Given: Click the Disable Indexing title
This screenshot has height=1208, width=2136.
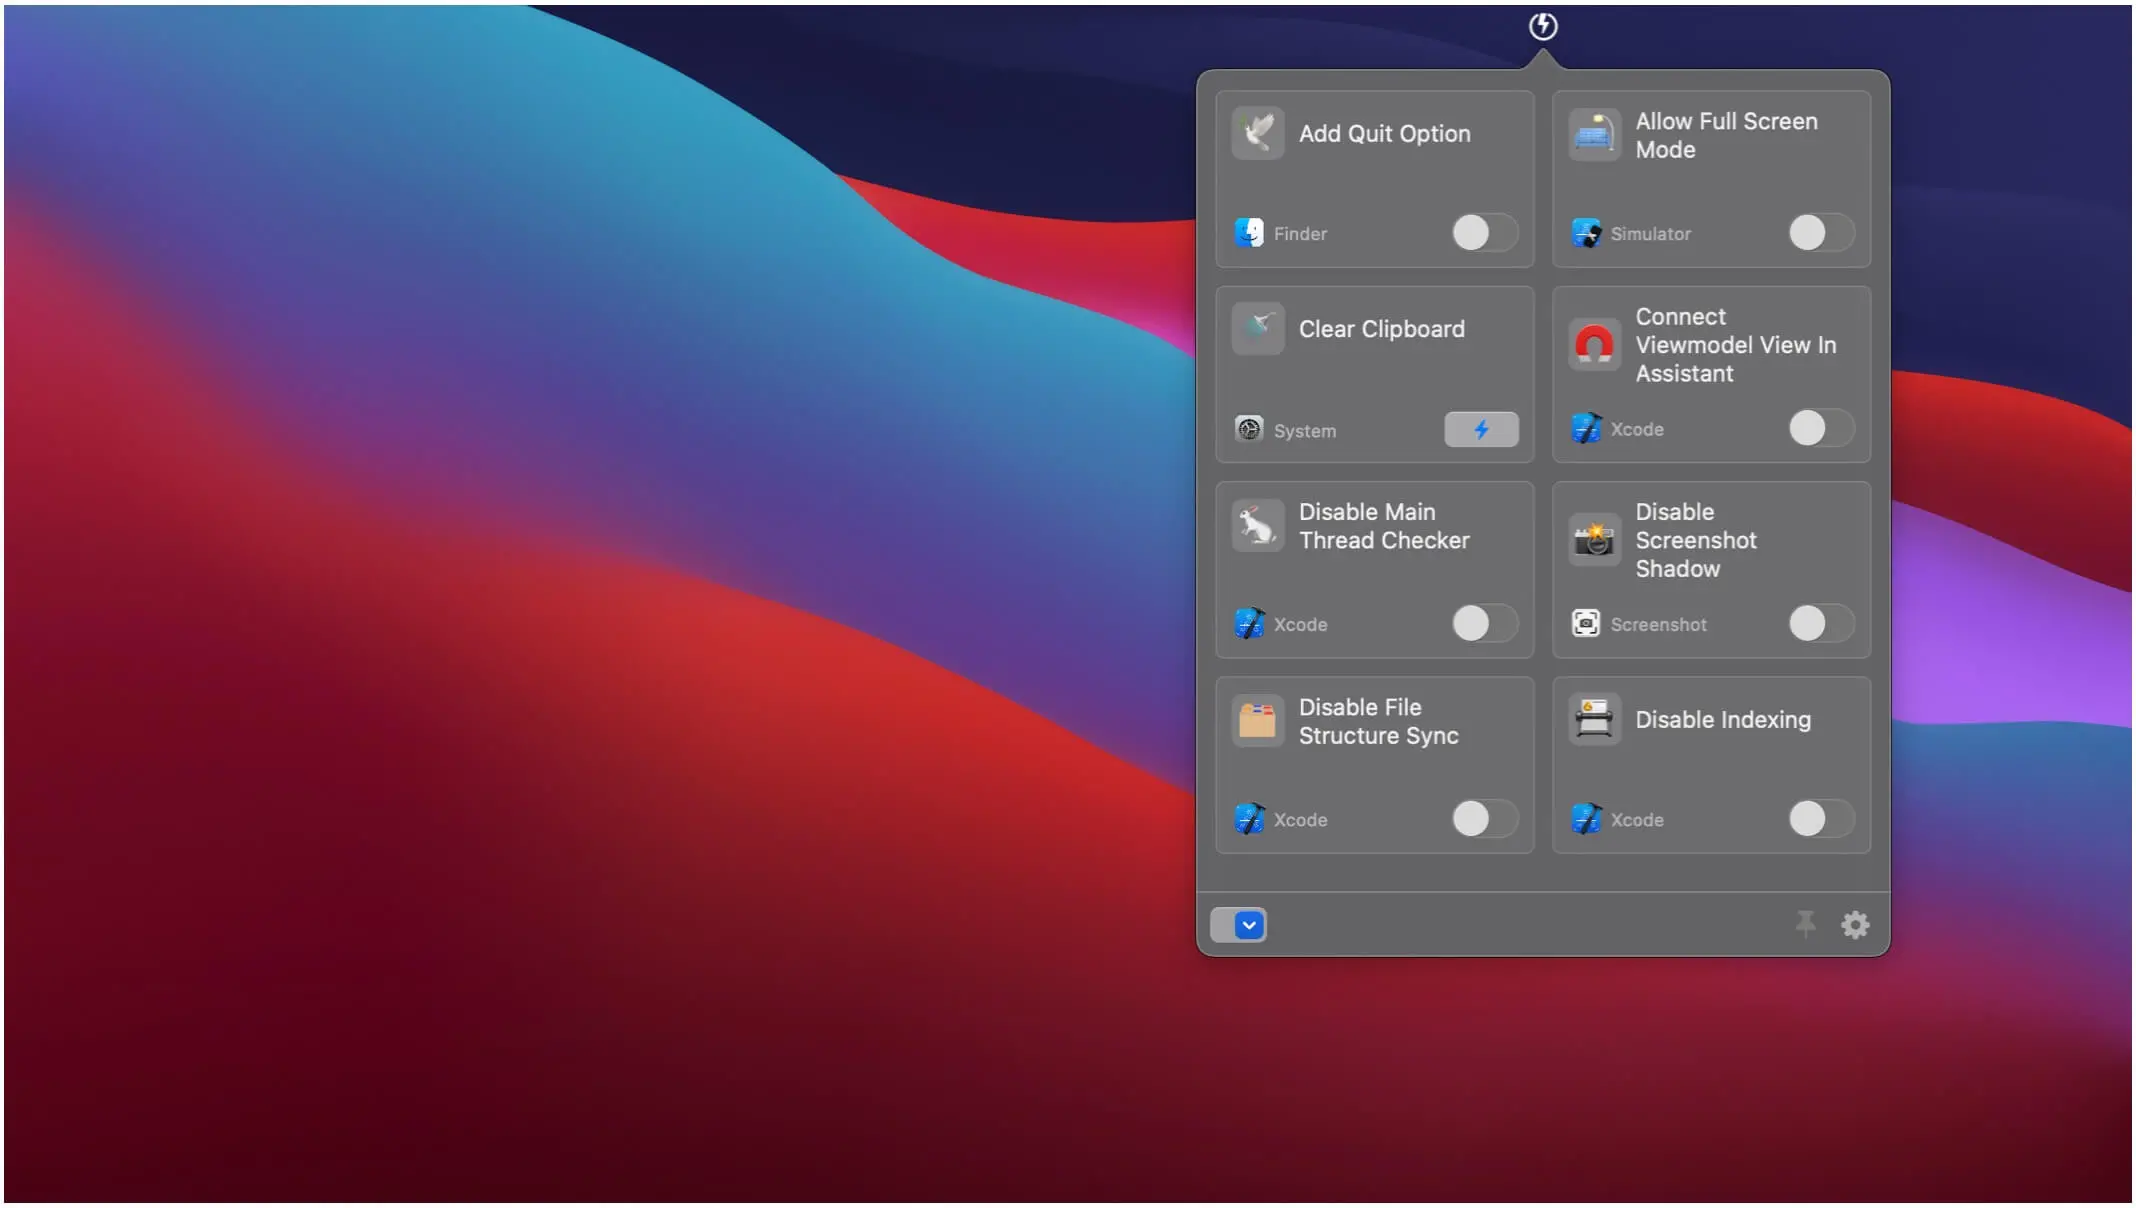Looking at the screenshot, I should [x=1723, y=719].
